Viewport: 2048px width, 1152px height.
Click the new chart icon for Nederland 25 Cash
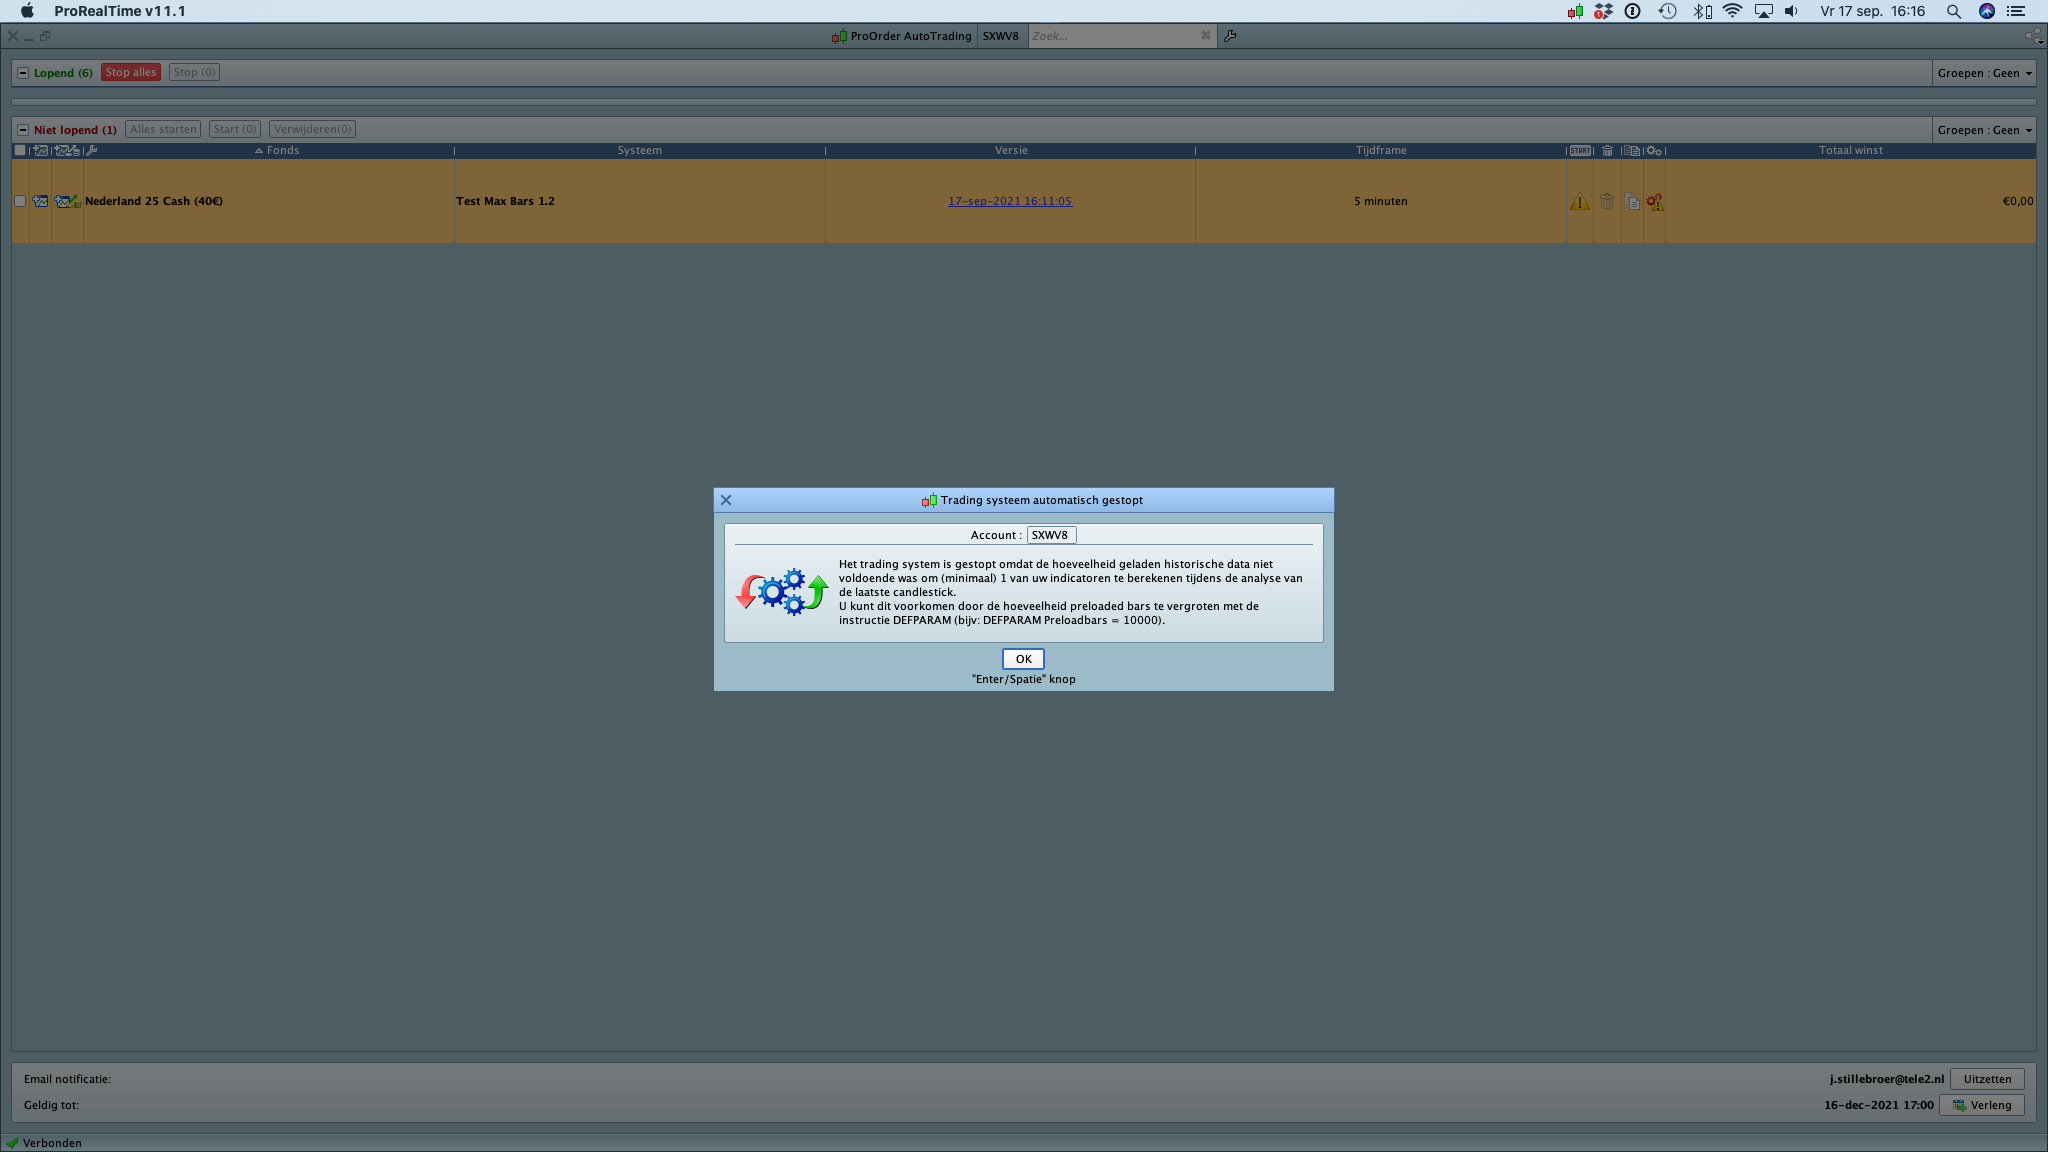[x=40, y=201]
